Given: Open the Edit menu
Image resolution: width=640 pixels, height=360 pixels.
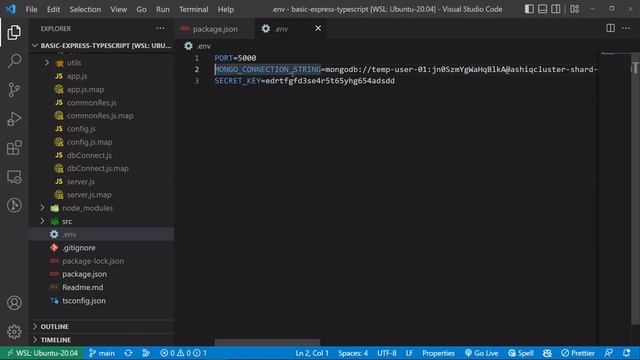Looking at the screenshot, I should coord(53,9).
